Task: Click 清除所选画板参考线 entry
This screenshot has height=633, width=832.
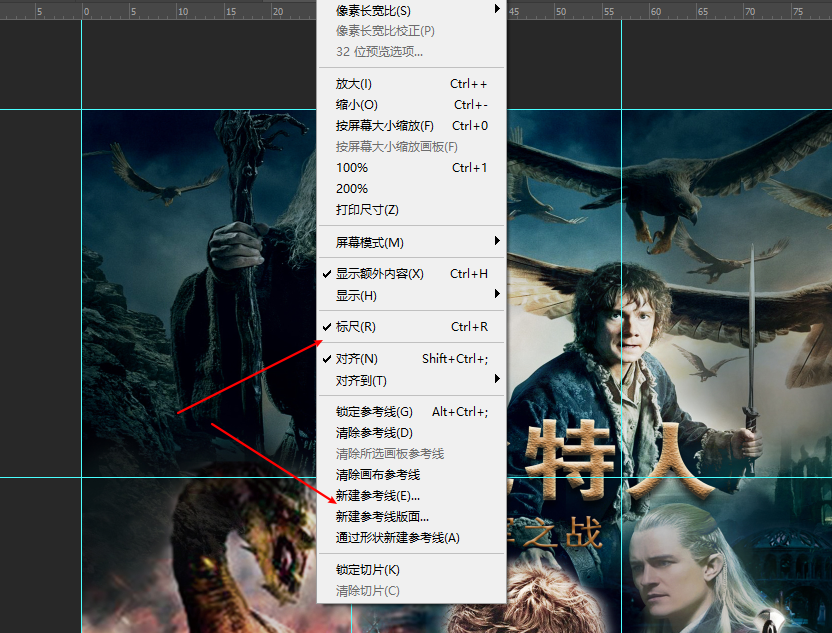Action: (x=411, y=454)
